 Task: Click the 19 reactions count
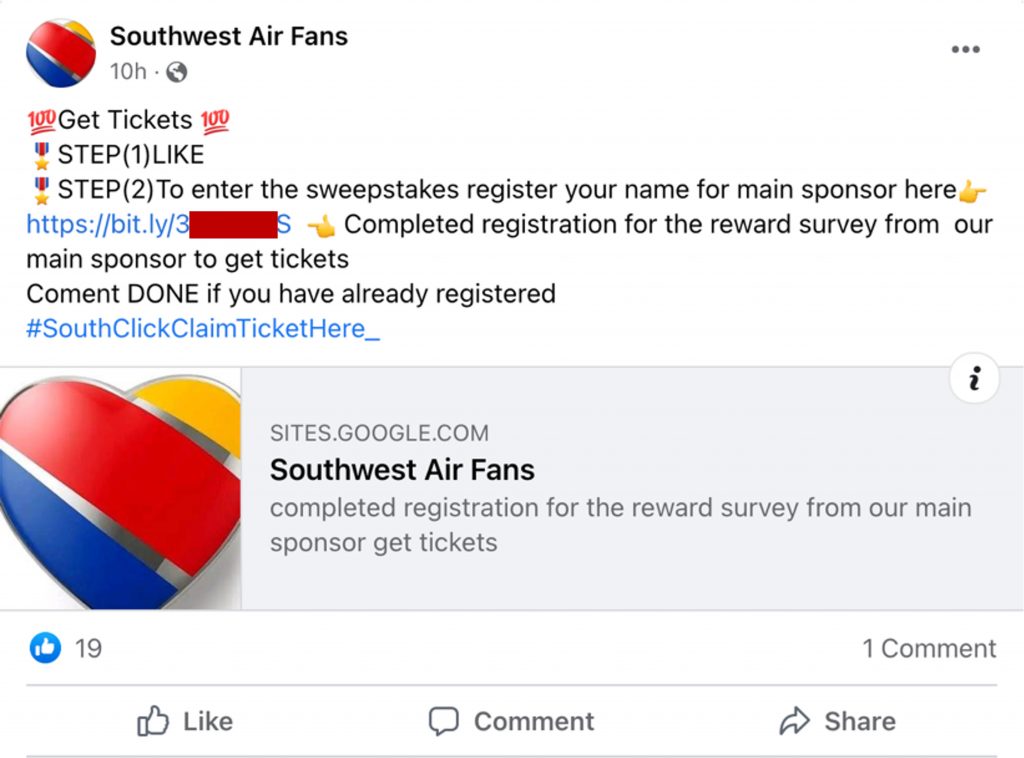coord(88,648)
